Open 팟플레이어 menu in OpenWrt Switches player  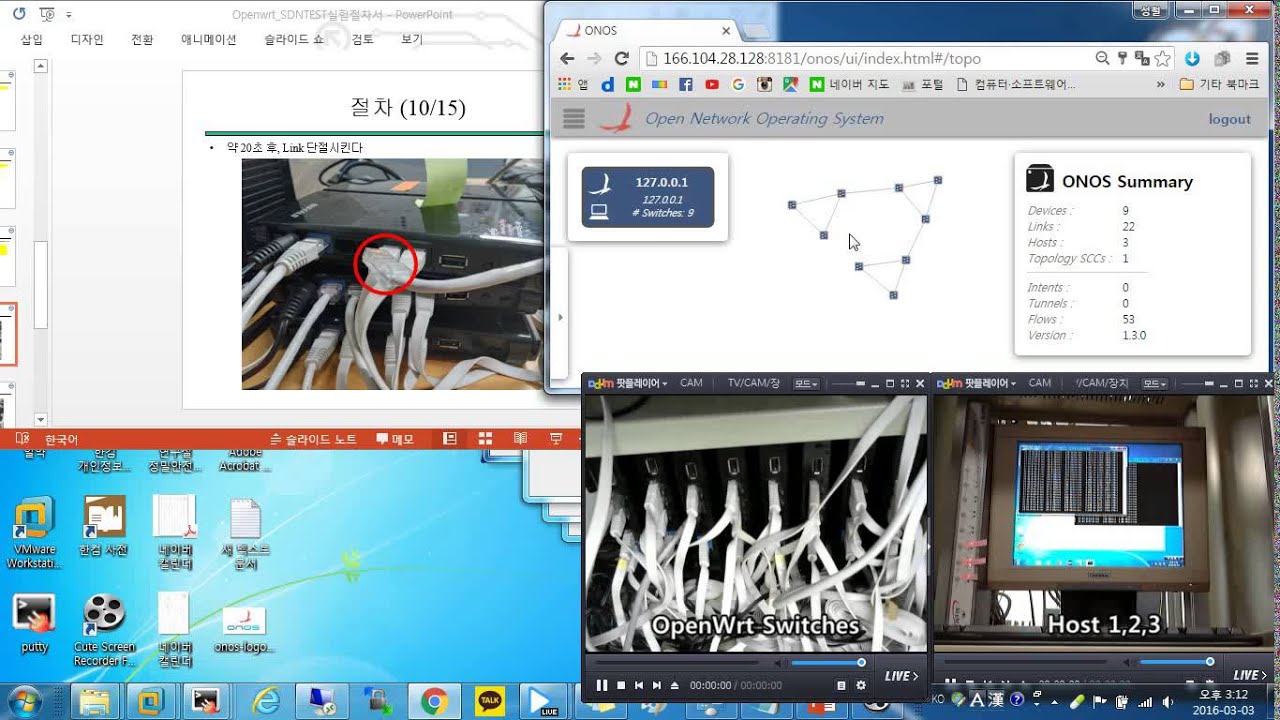(x=628, y=383)
